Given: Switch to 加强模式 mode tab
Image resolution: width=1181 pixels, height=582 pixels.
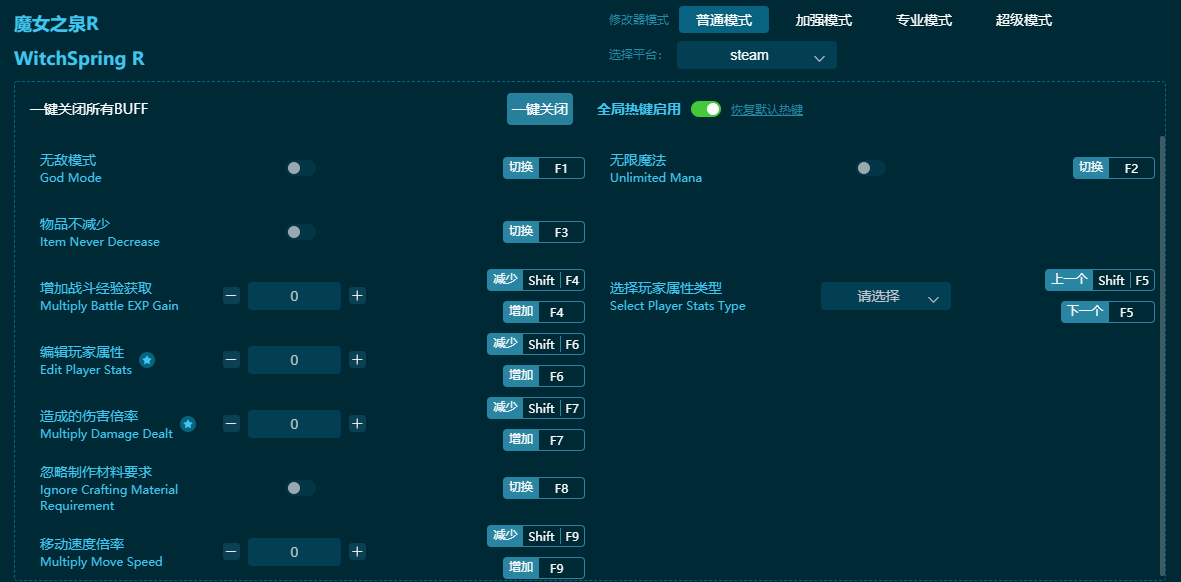Looking at the screenshot, I should tap(823, 20).
